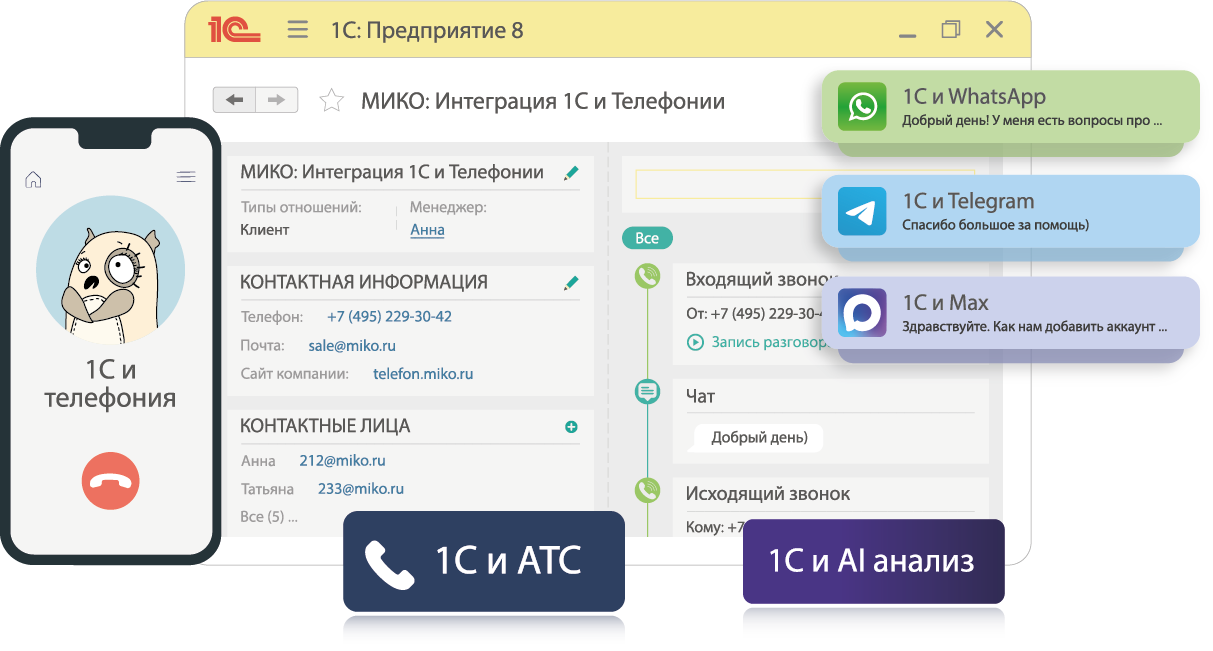Open manager profile by clicking Анна link
The width and height of the screenshot is (1213, 651).
[429, 228]
